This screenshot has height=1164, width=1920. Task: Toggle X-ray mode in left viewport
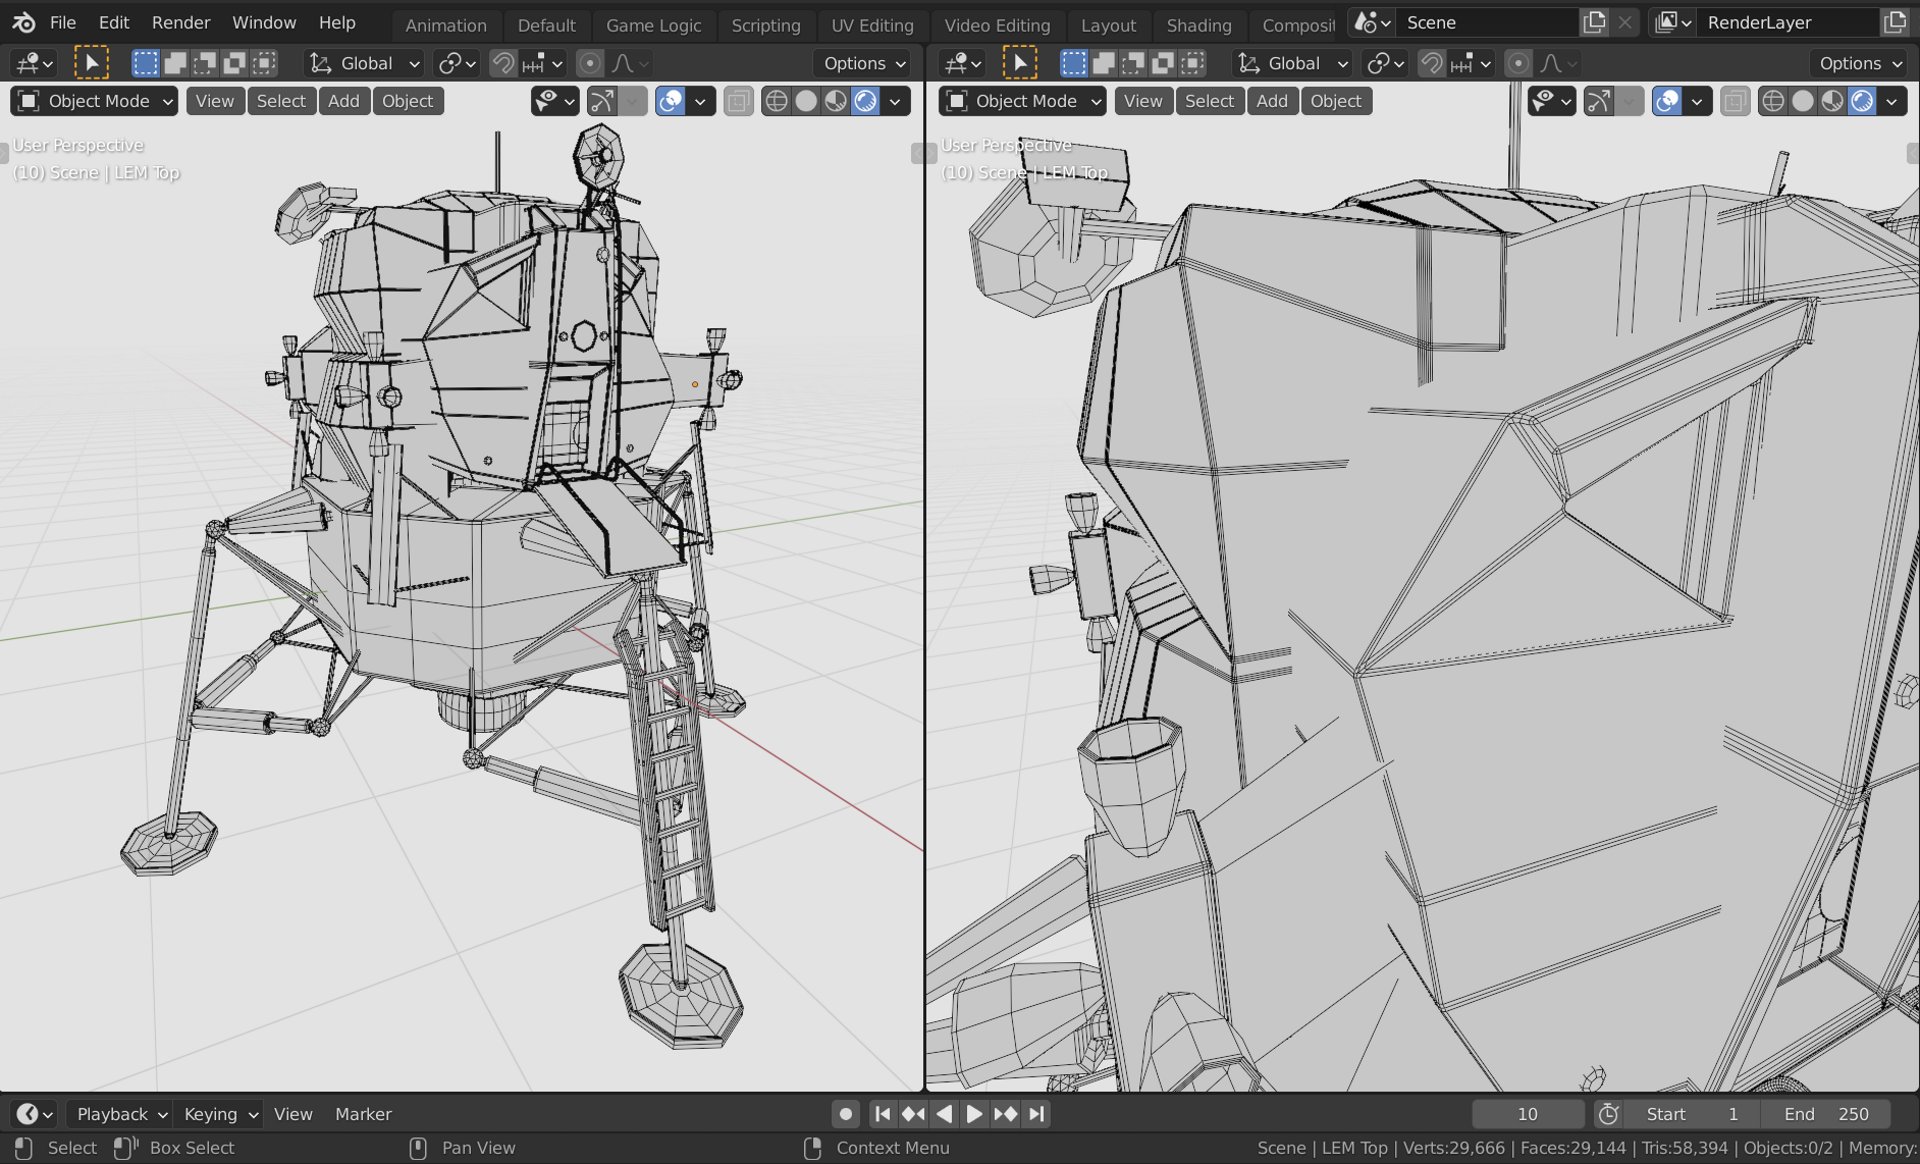point(739,101)
